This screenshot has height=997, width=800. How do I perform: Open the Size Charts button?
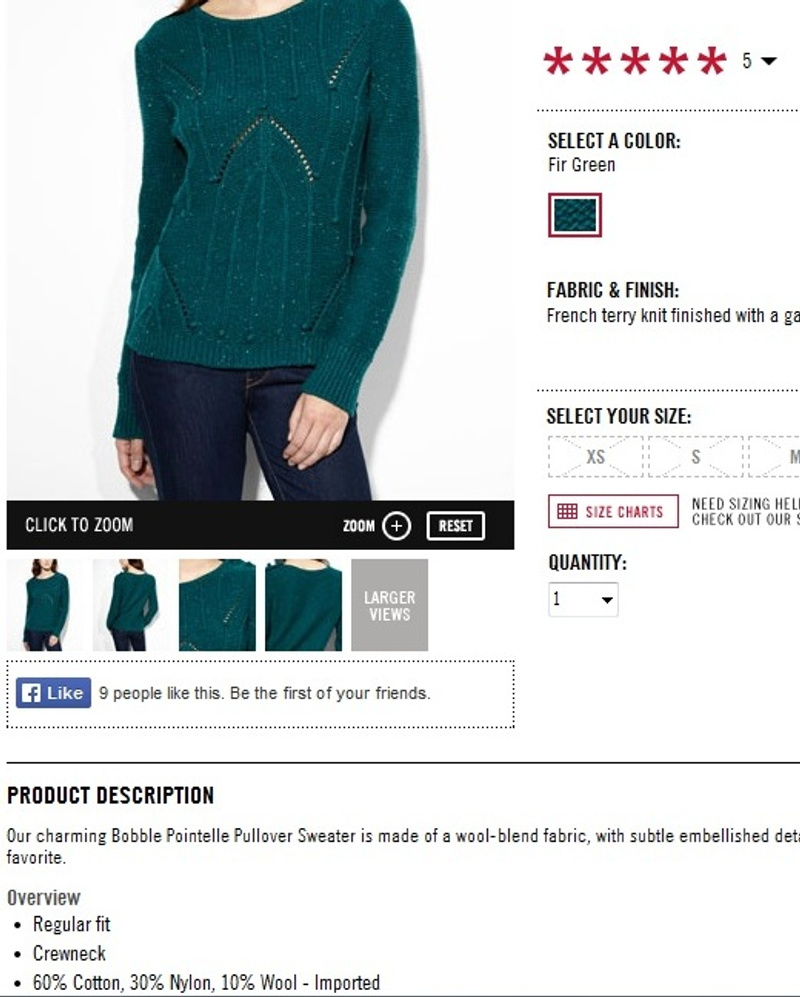[x=613, y=511]
